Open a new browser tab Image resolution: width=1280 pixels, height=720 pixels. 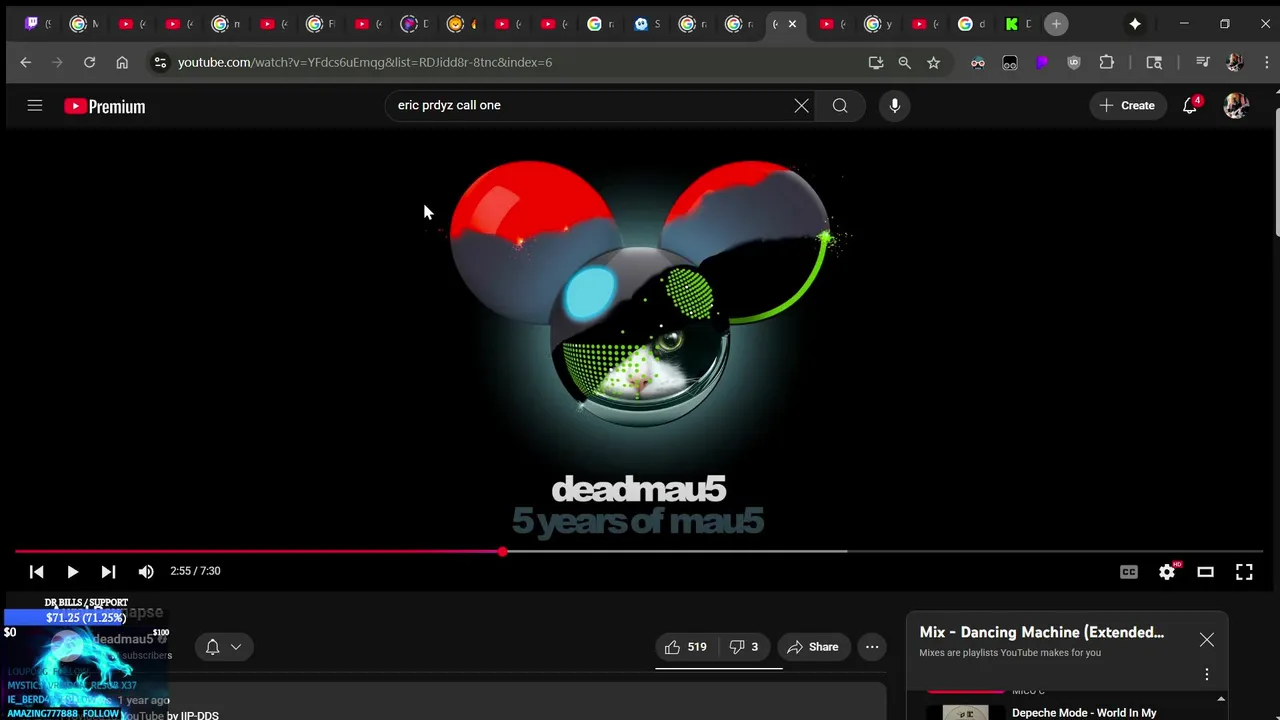tap(1056, 24)
